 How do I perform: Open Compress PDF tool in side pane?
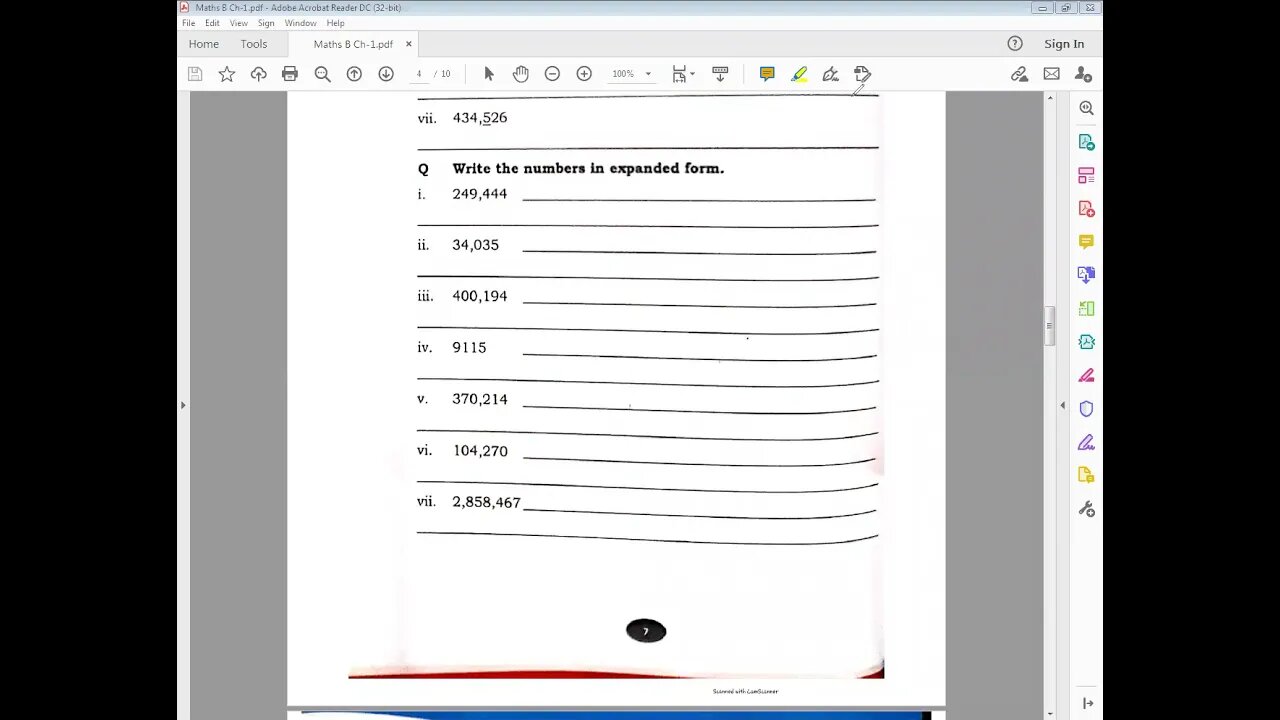[1087, 342]
